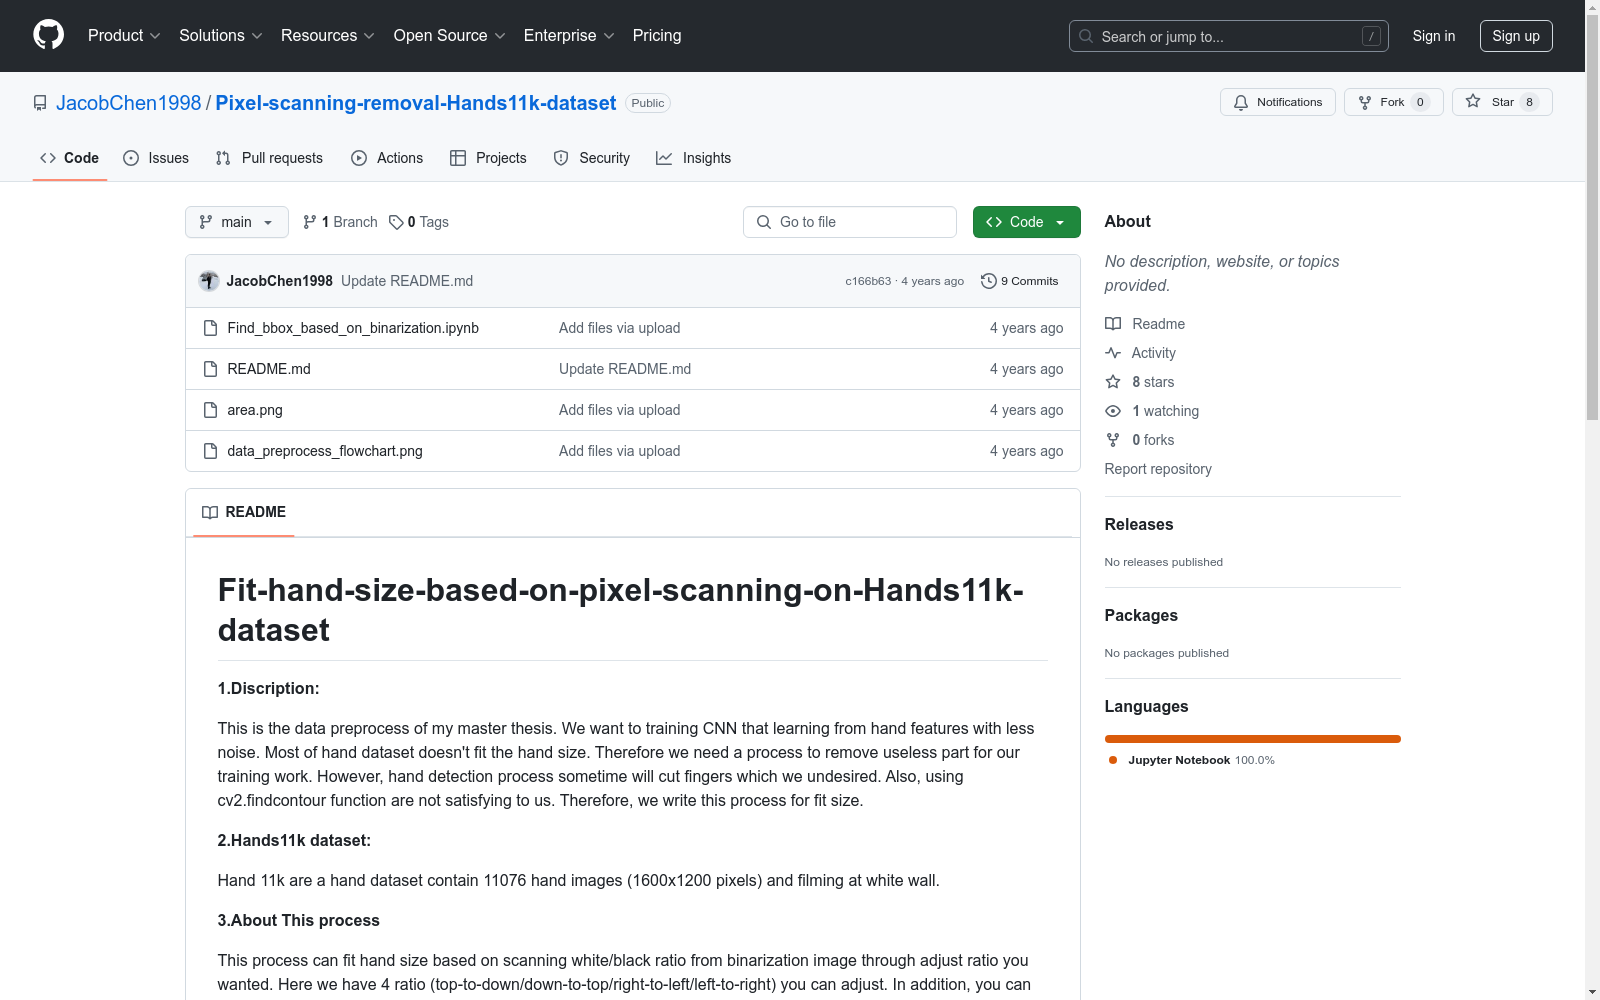Image resolution: width=1600 pixels, height=1000 pixels.
Task: Select the README tab in the file viewer
Action: tap(244, 512)
